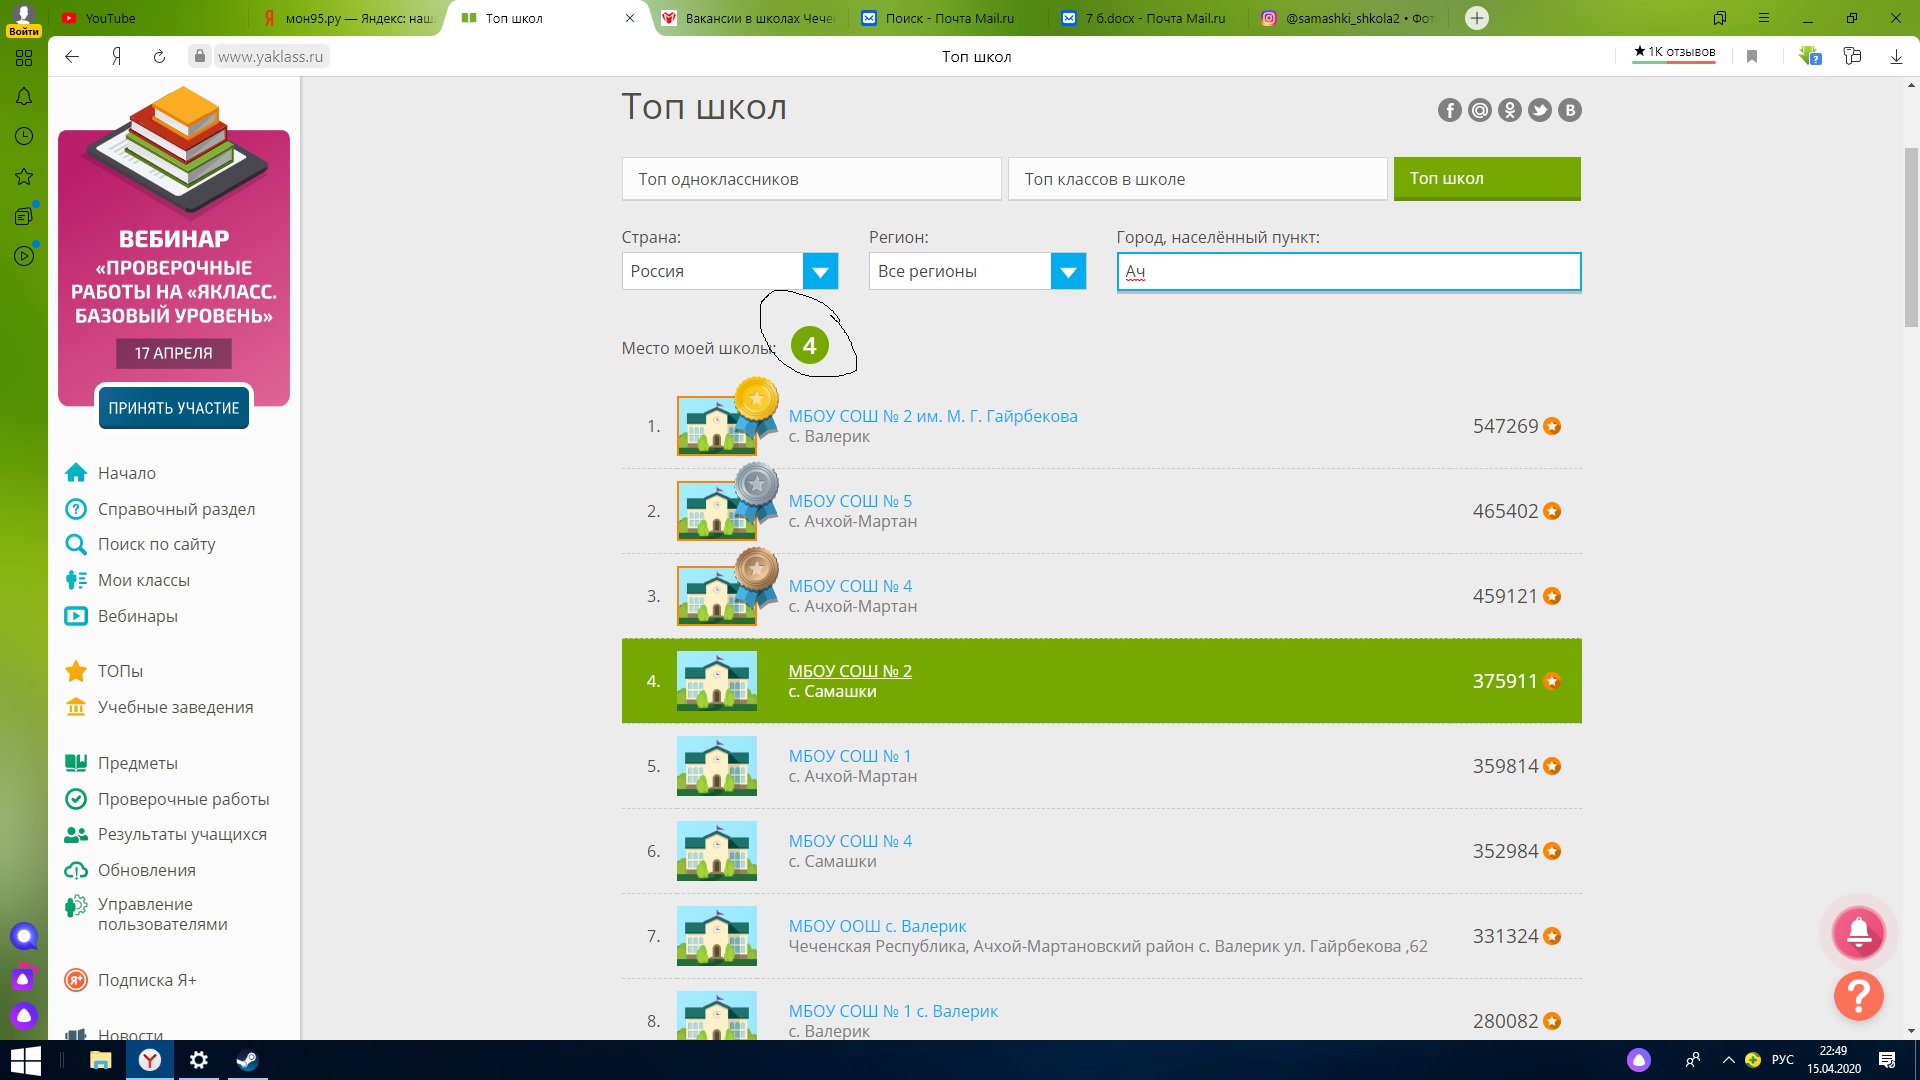
Task: Click the Facebook share icon
Action: (1449, 111)
